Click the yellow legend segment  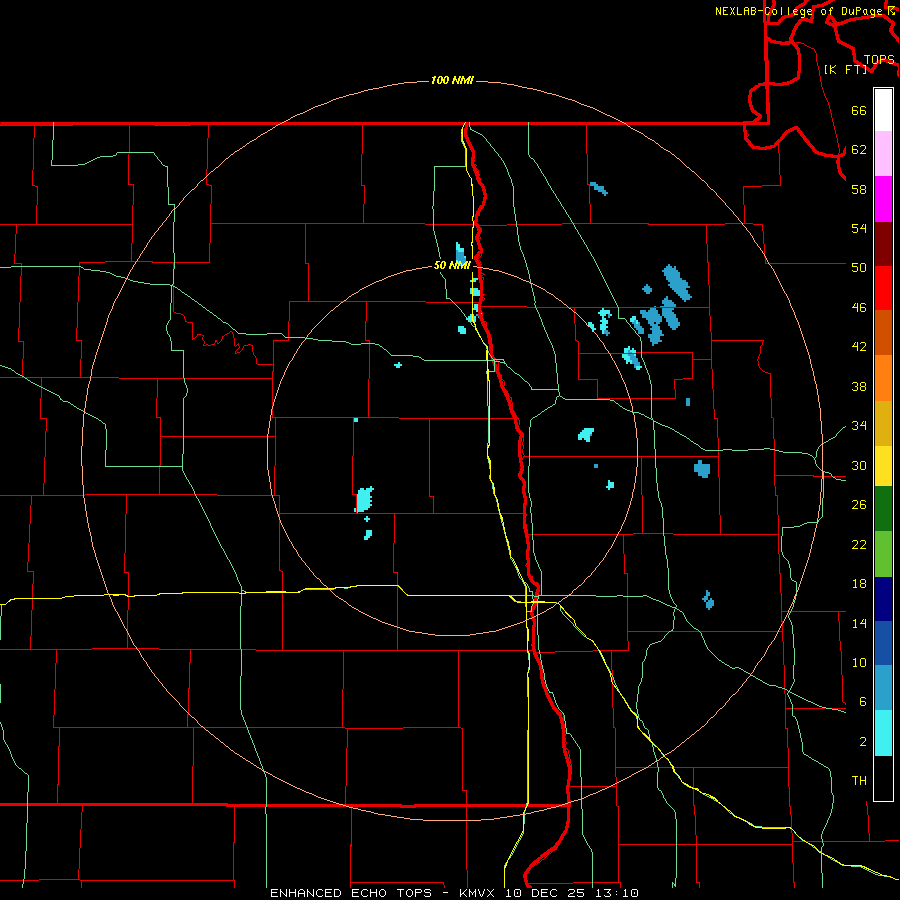tap(883, 466)
